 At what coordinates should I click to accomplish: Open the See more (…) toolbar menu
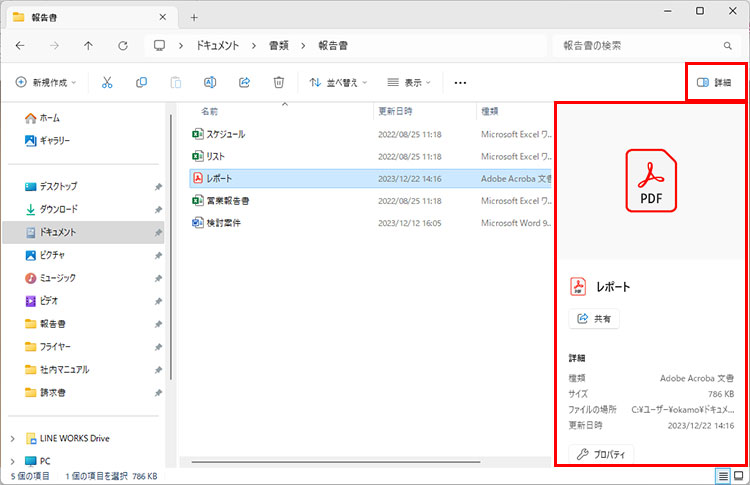tap(460, 82)
